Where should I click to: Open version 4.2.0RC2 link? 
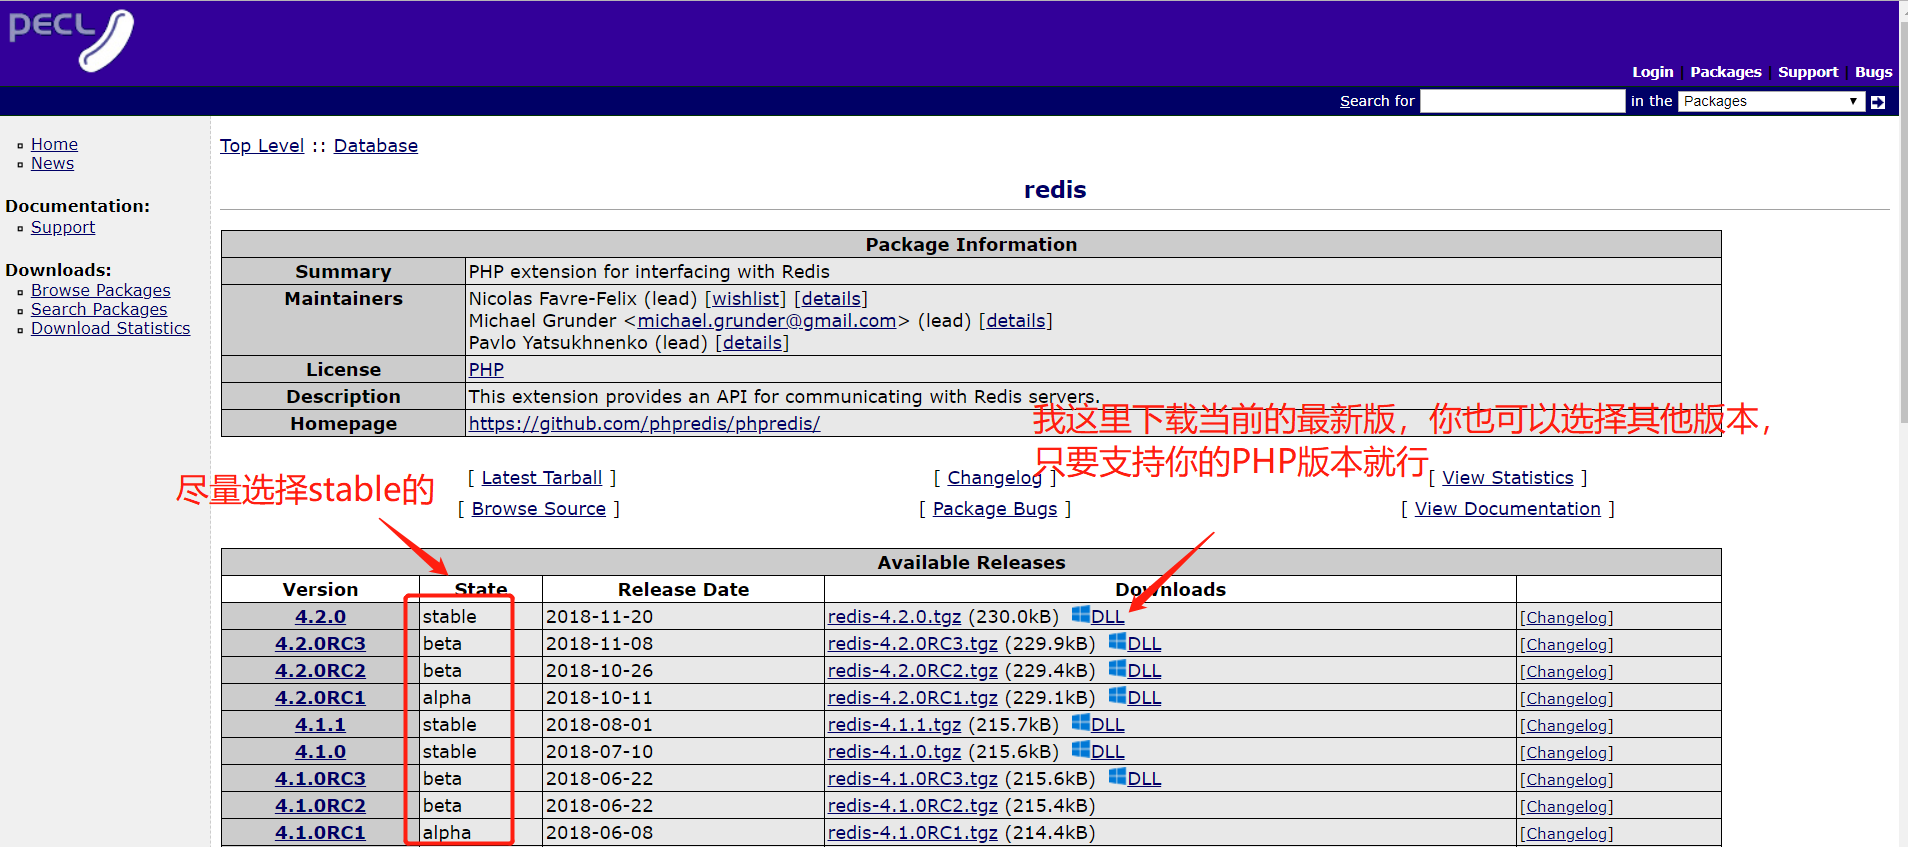click(x=320, y=671)
